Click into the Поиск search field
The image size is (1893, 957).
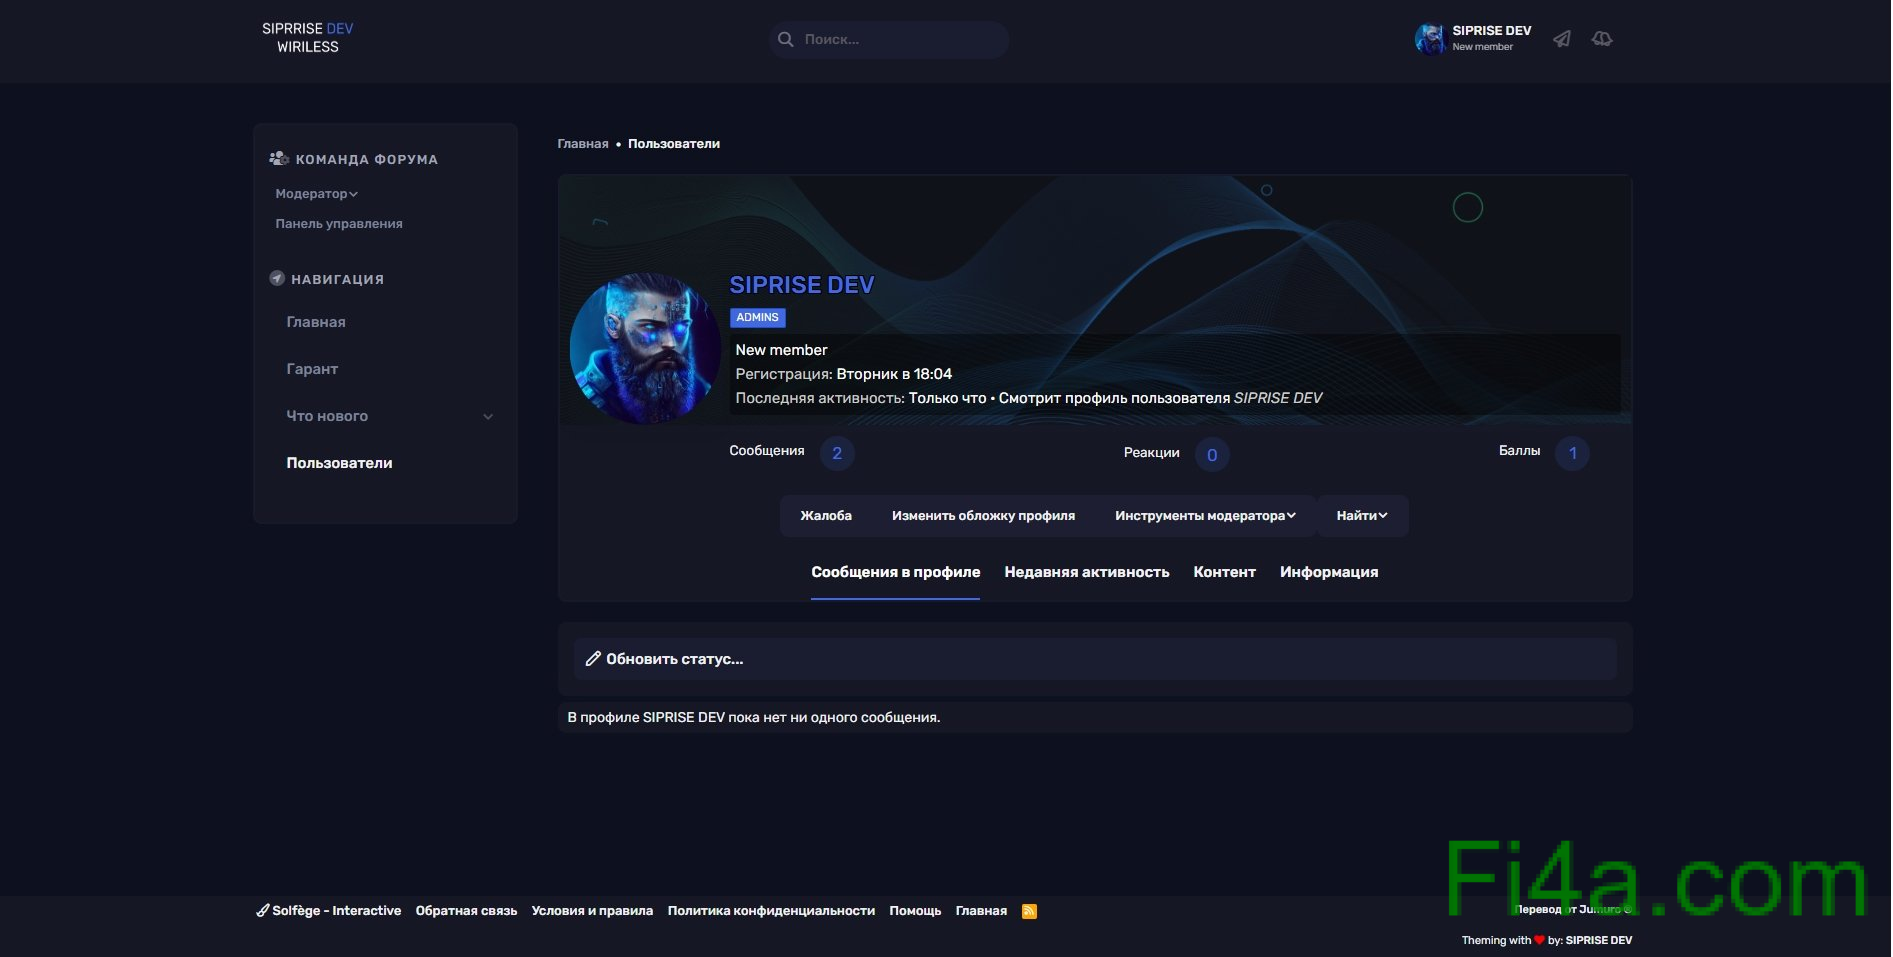tap(900, 40)
